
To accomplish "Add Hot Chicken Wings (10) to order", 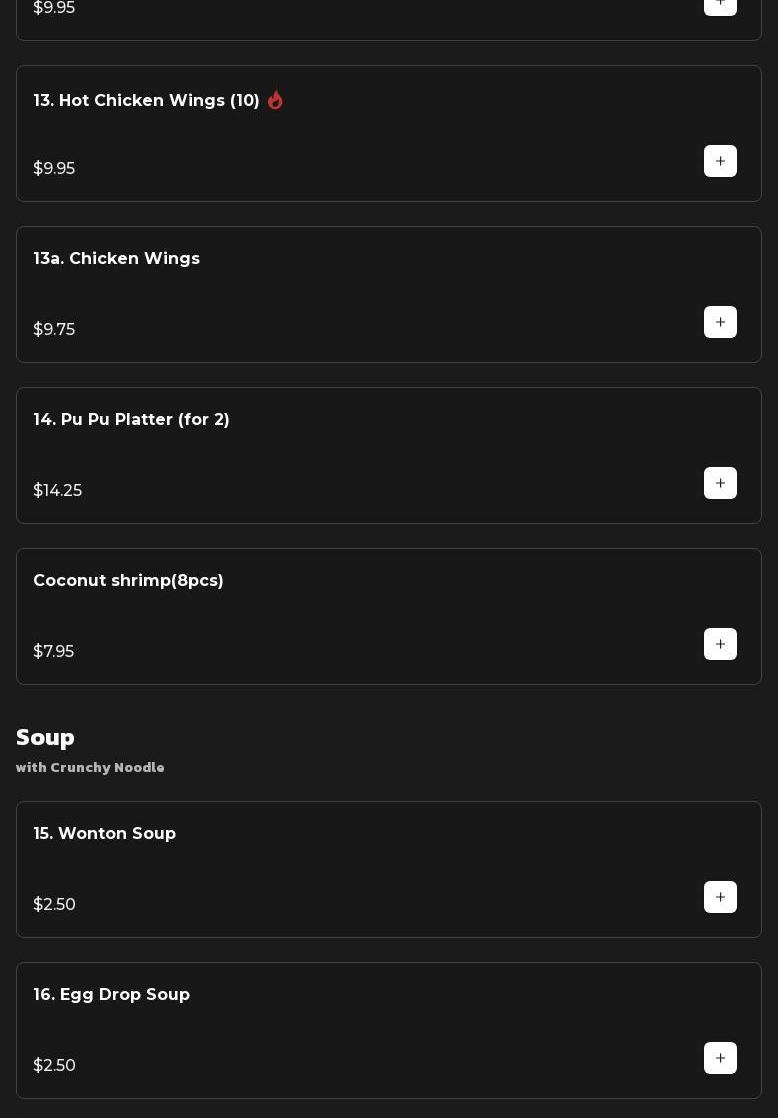I will tap(720, 161).
